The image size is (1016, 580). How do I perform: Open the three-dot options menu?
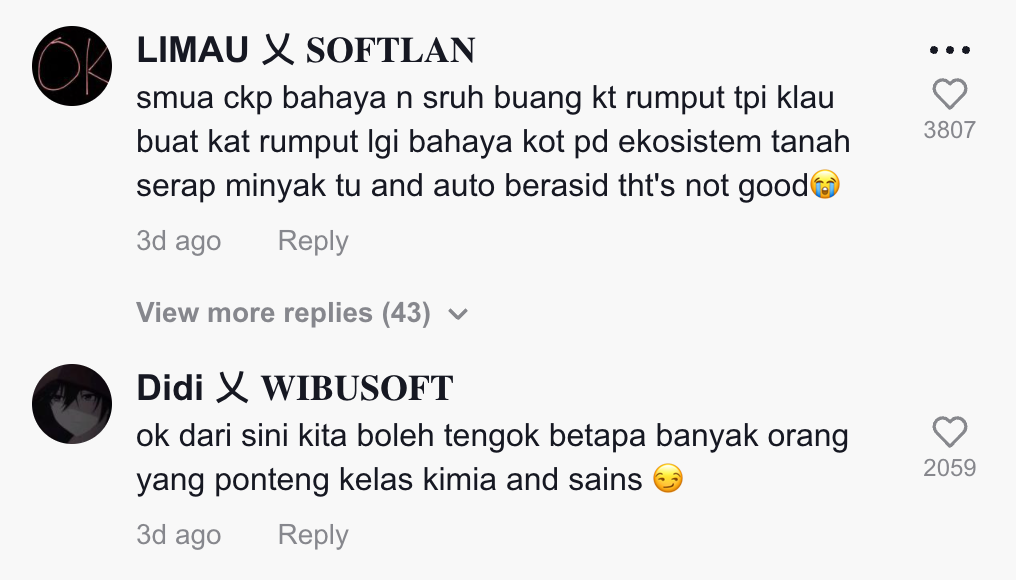coord(949,50)
